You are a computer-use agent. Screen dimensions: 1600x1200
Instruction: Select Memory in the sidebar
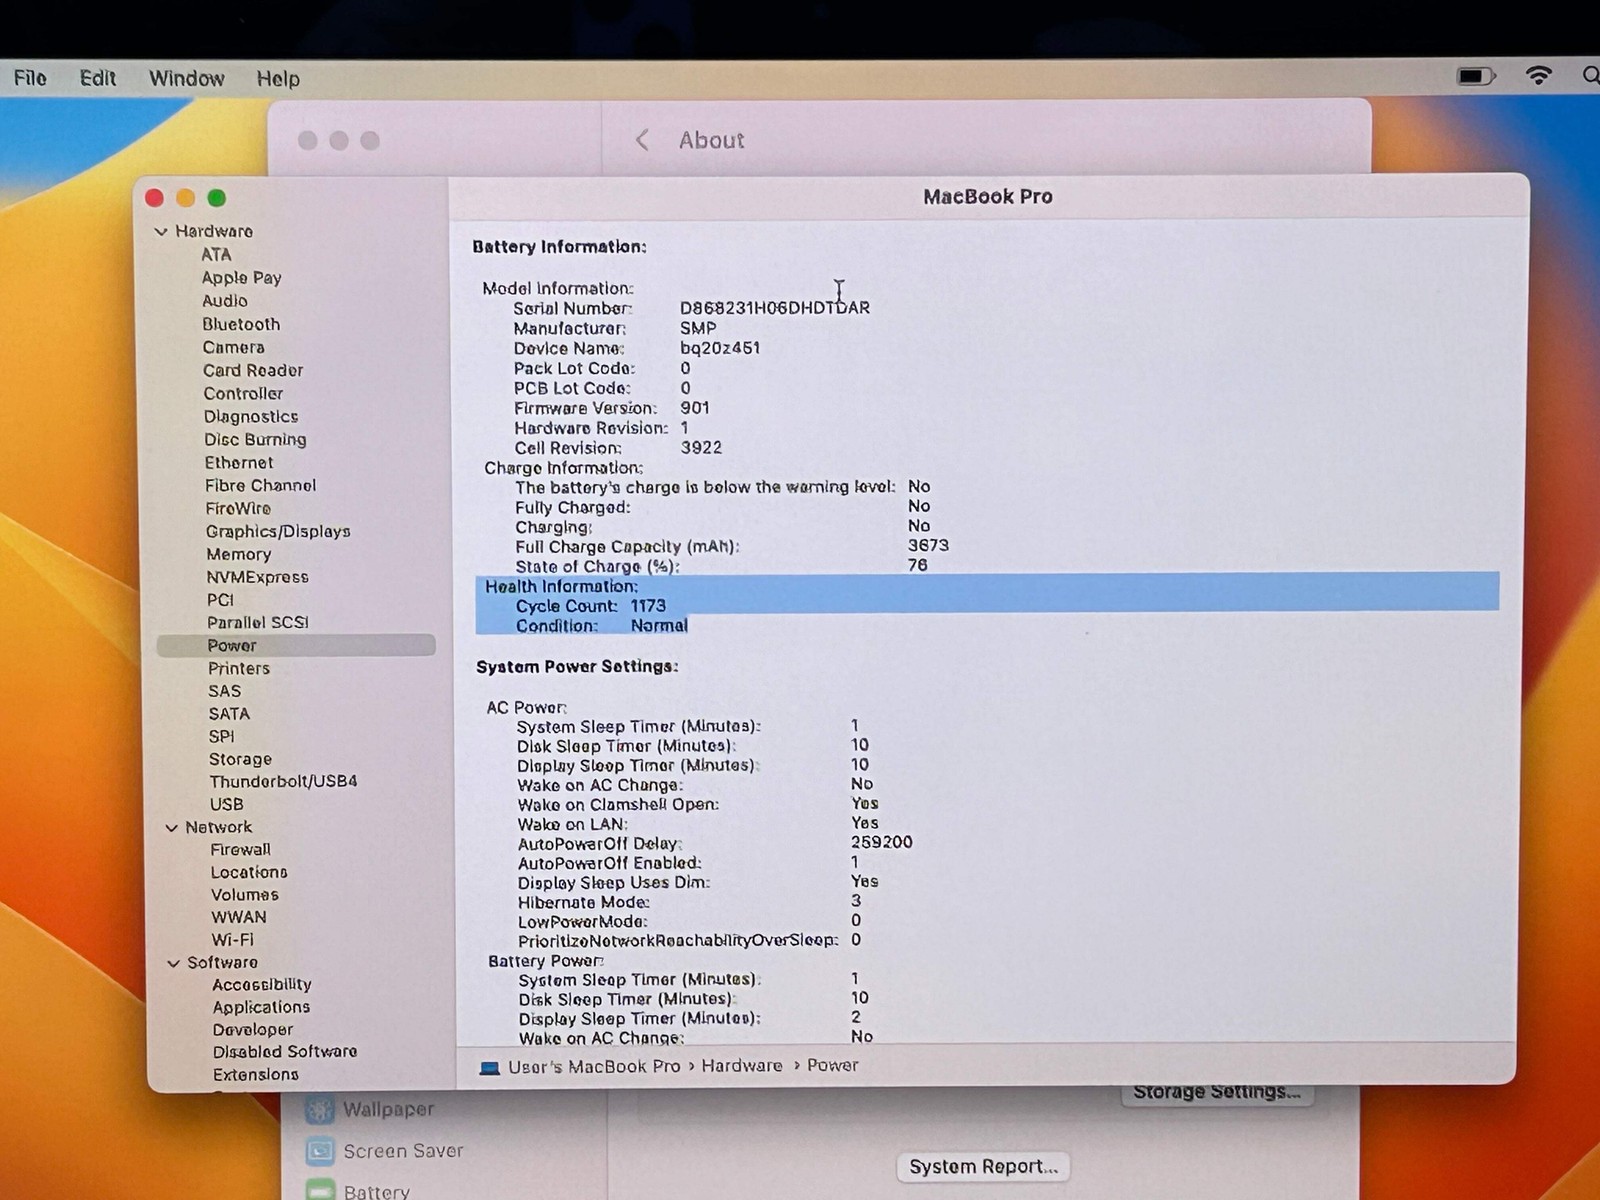[x=239, y=554]
